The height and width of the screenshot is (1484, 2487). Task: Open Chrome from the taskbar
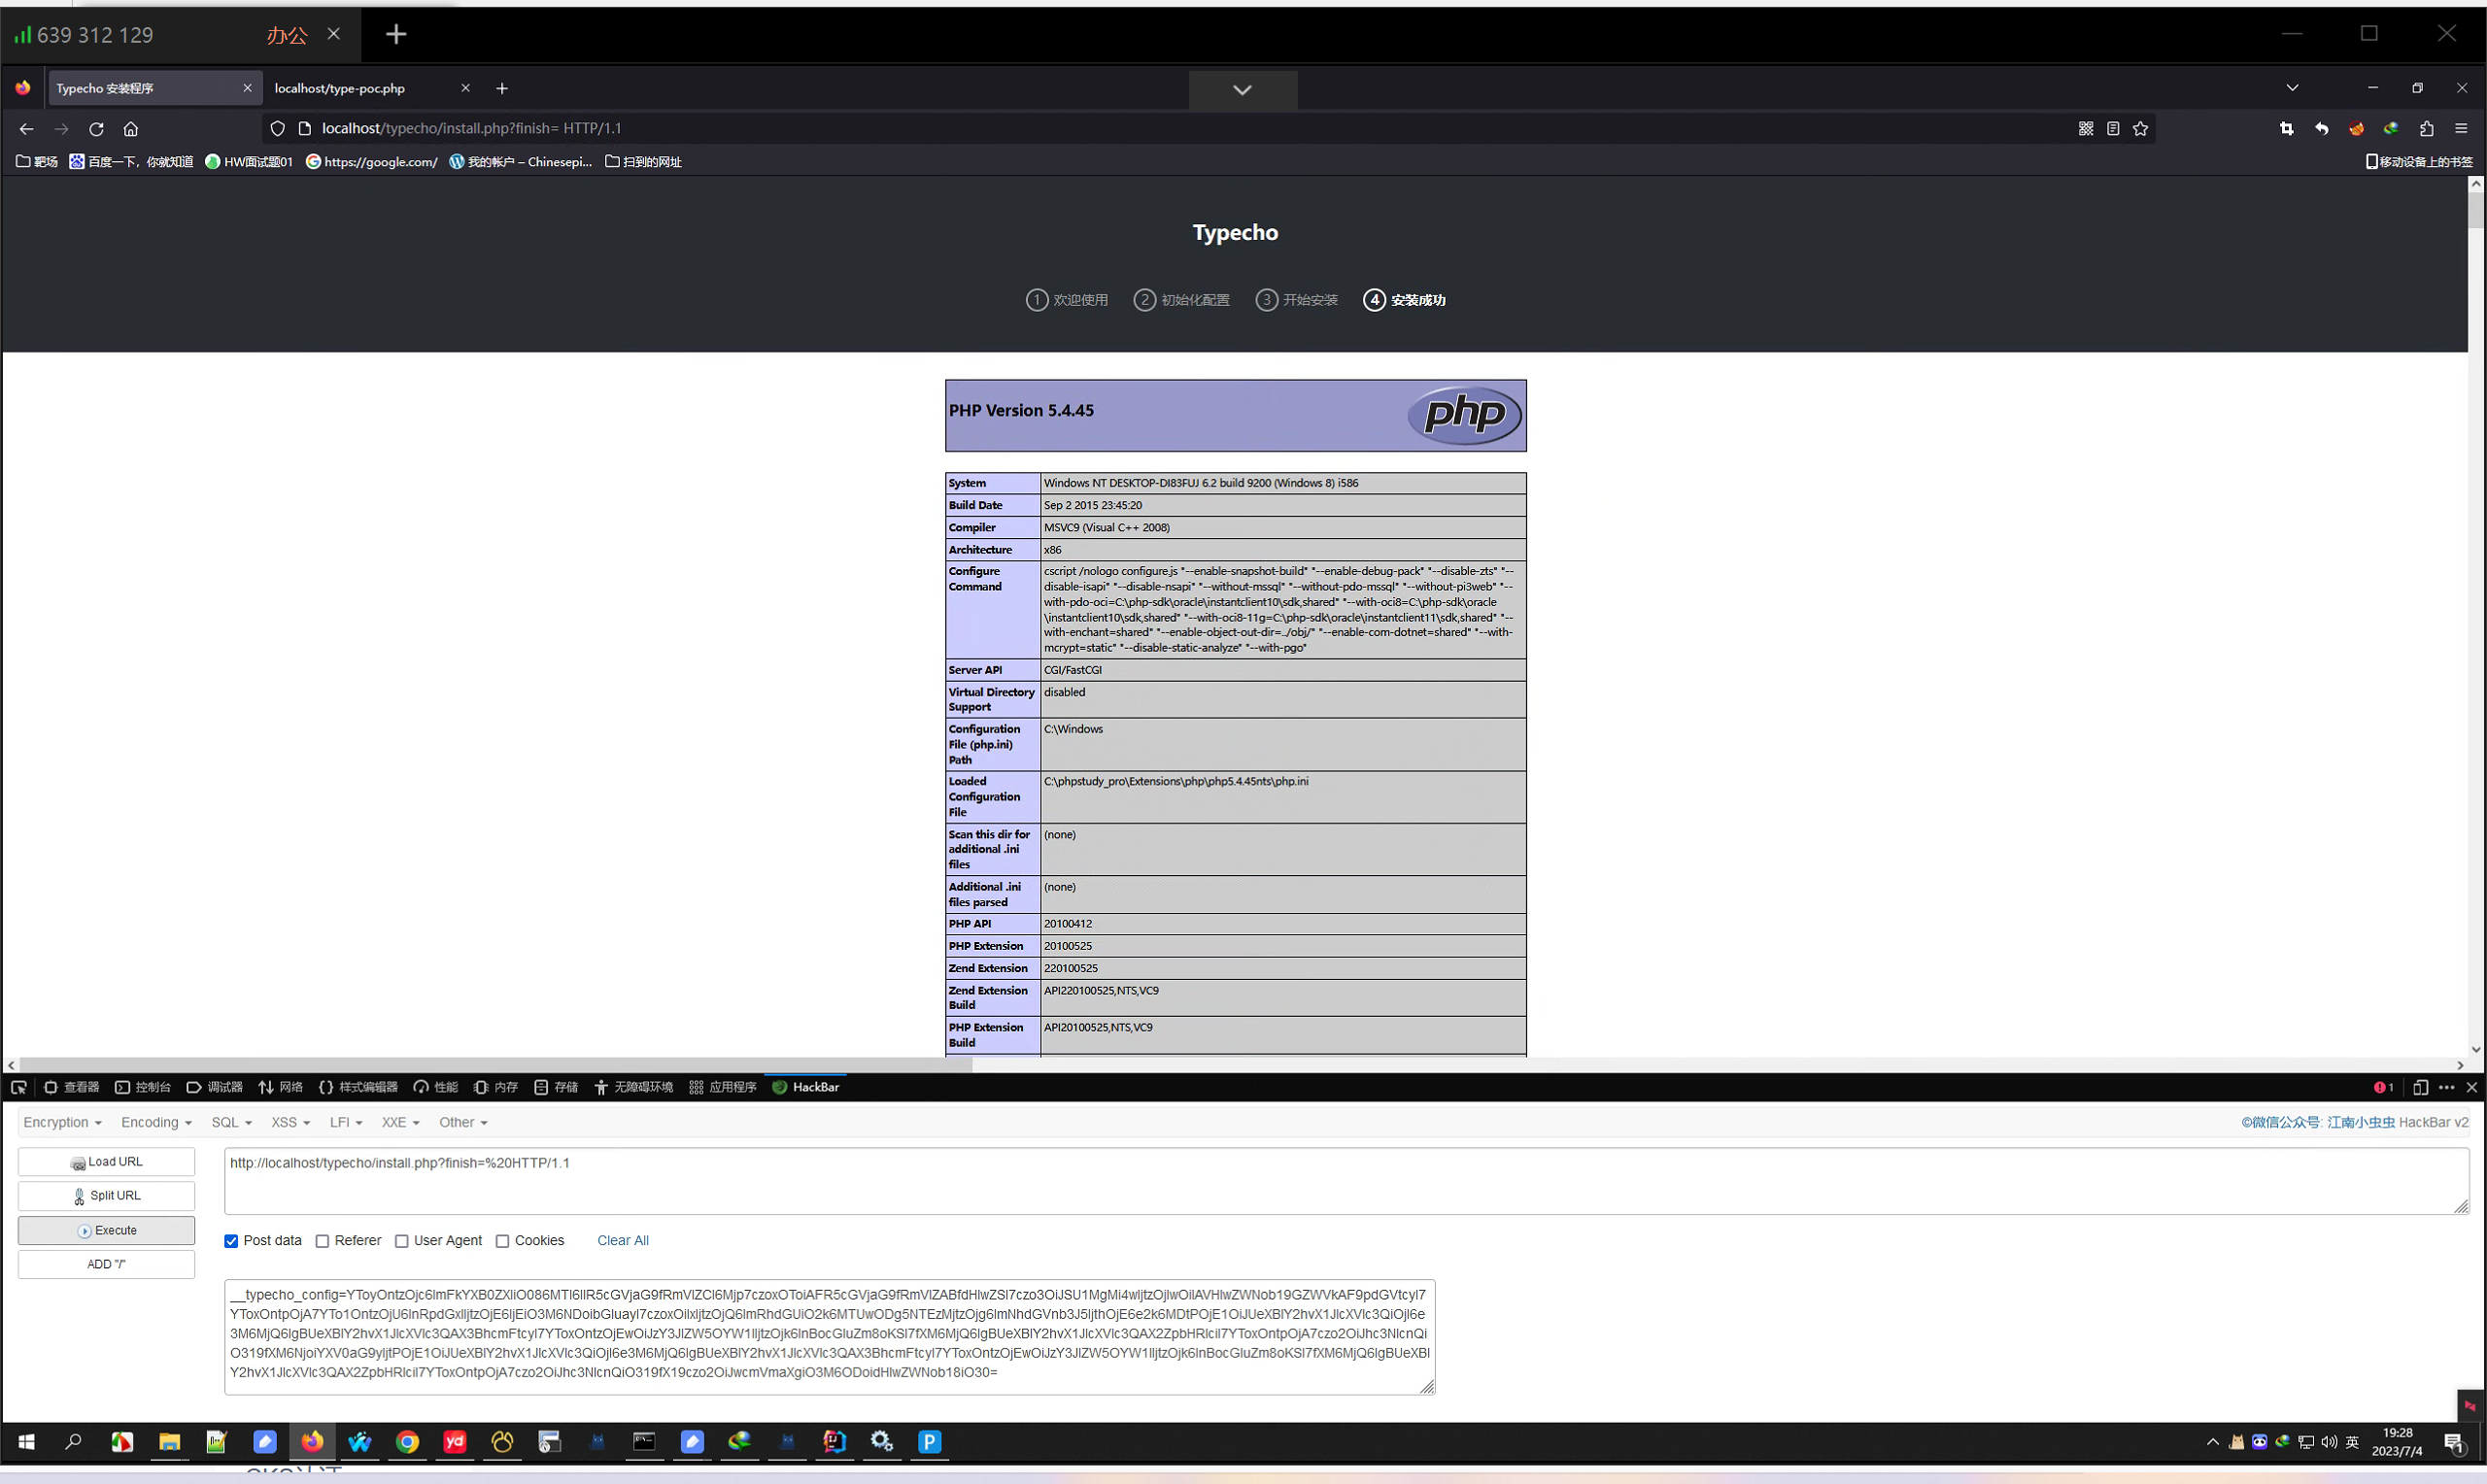(x=407, y=1441)
